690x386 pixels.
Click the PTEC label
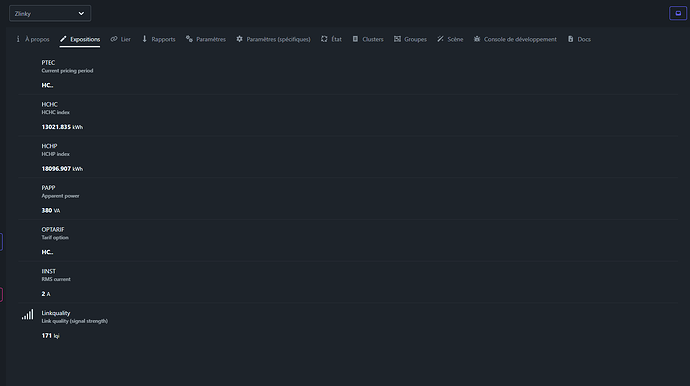(x=48, y=62)
